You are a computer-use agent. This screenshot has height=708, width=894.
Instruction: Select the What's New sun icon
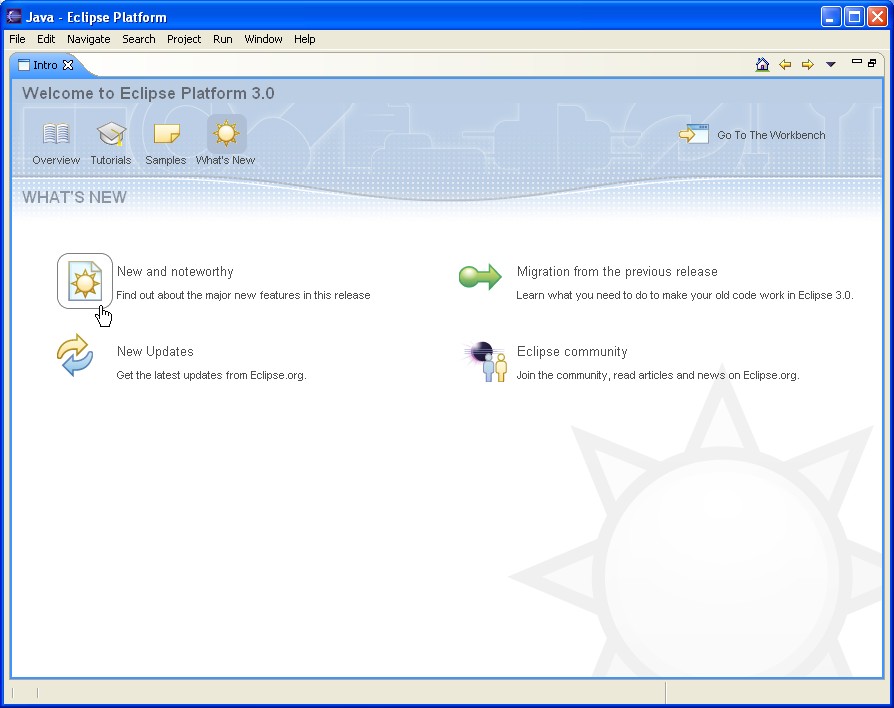coord(226,133)
